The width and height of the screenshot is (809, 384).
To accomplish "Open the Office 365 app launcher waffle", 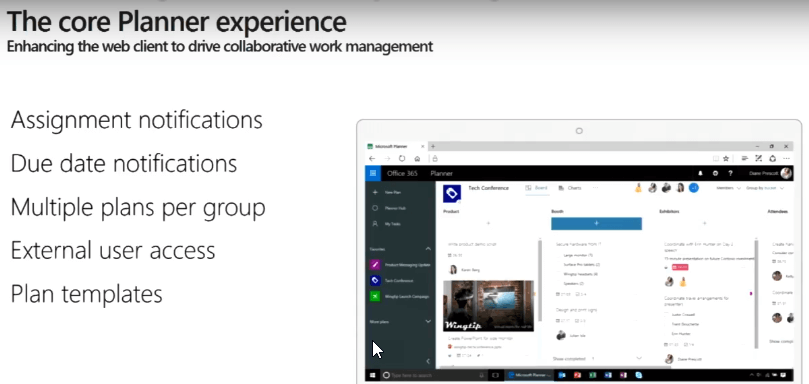I will pyautogui.click(x=373, y=173).
